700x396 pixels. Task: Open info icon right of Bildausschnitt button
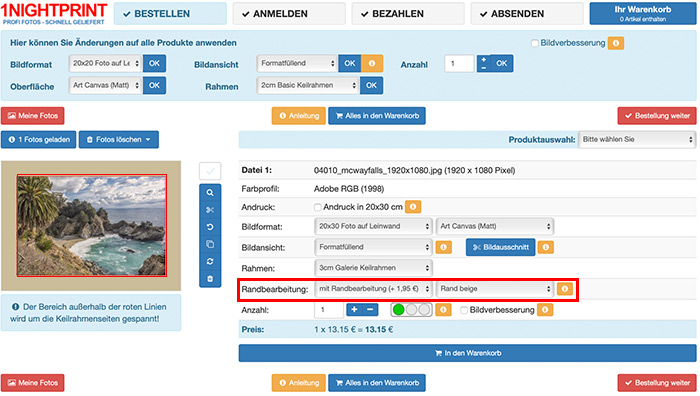click(x=546, y=247)
